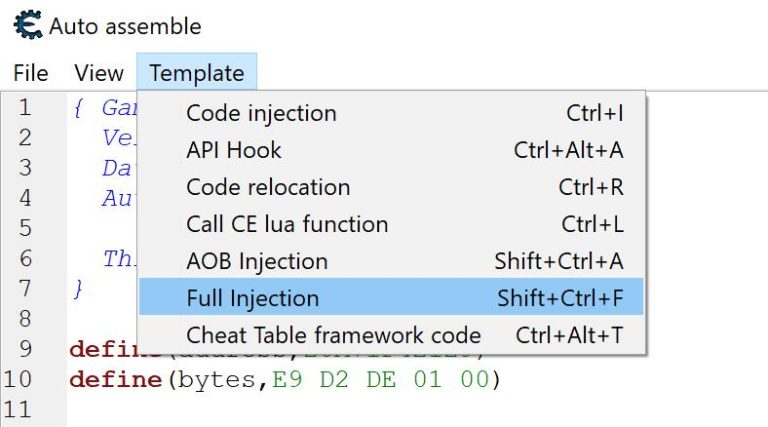
Task: Click line number 1 in the gutter
Action: click(24, 107)
